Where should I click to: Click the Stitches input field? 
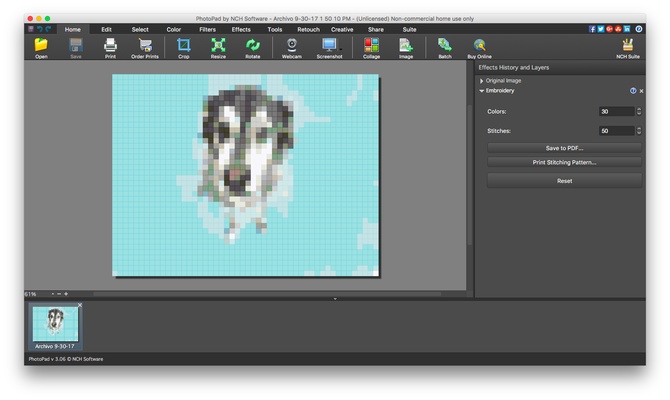(x=617, y=131)
